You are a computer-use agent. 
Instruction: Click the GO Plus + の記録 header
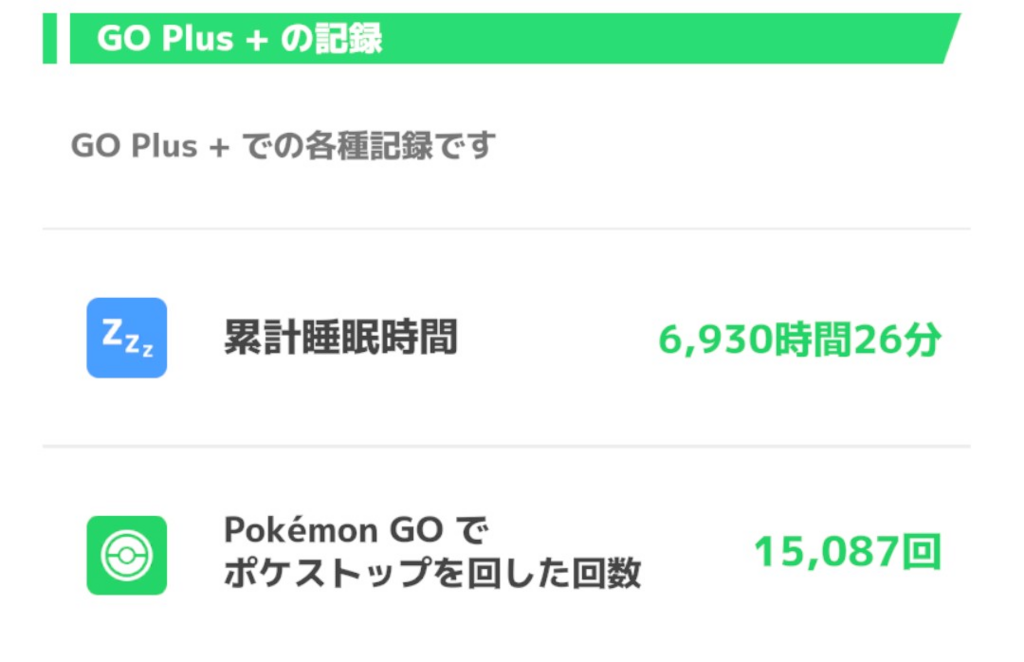(x=240, y=39)
